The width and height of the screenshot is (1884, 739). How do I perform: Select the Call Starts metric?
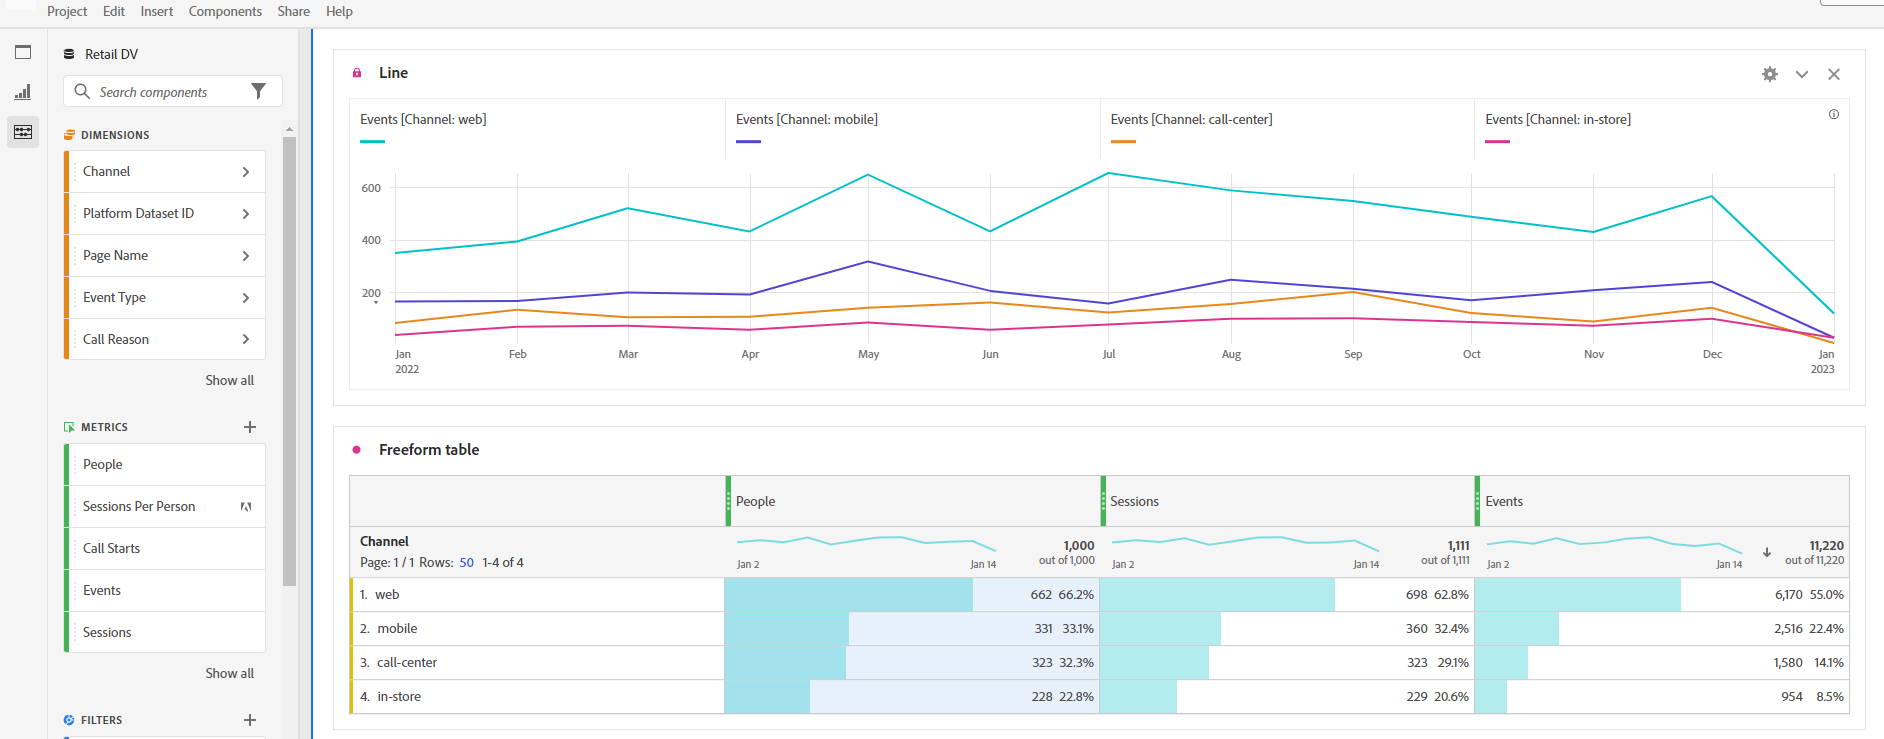click(165, 548)
